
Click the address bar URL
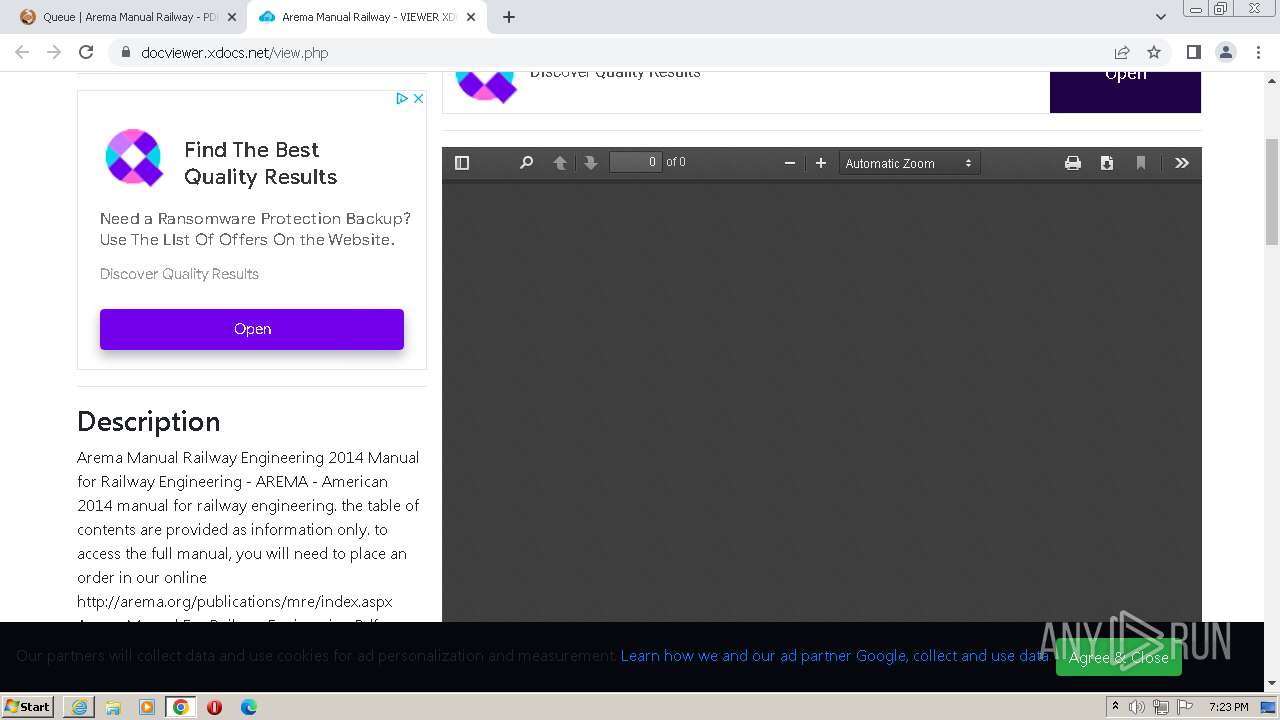click(235, 53)
